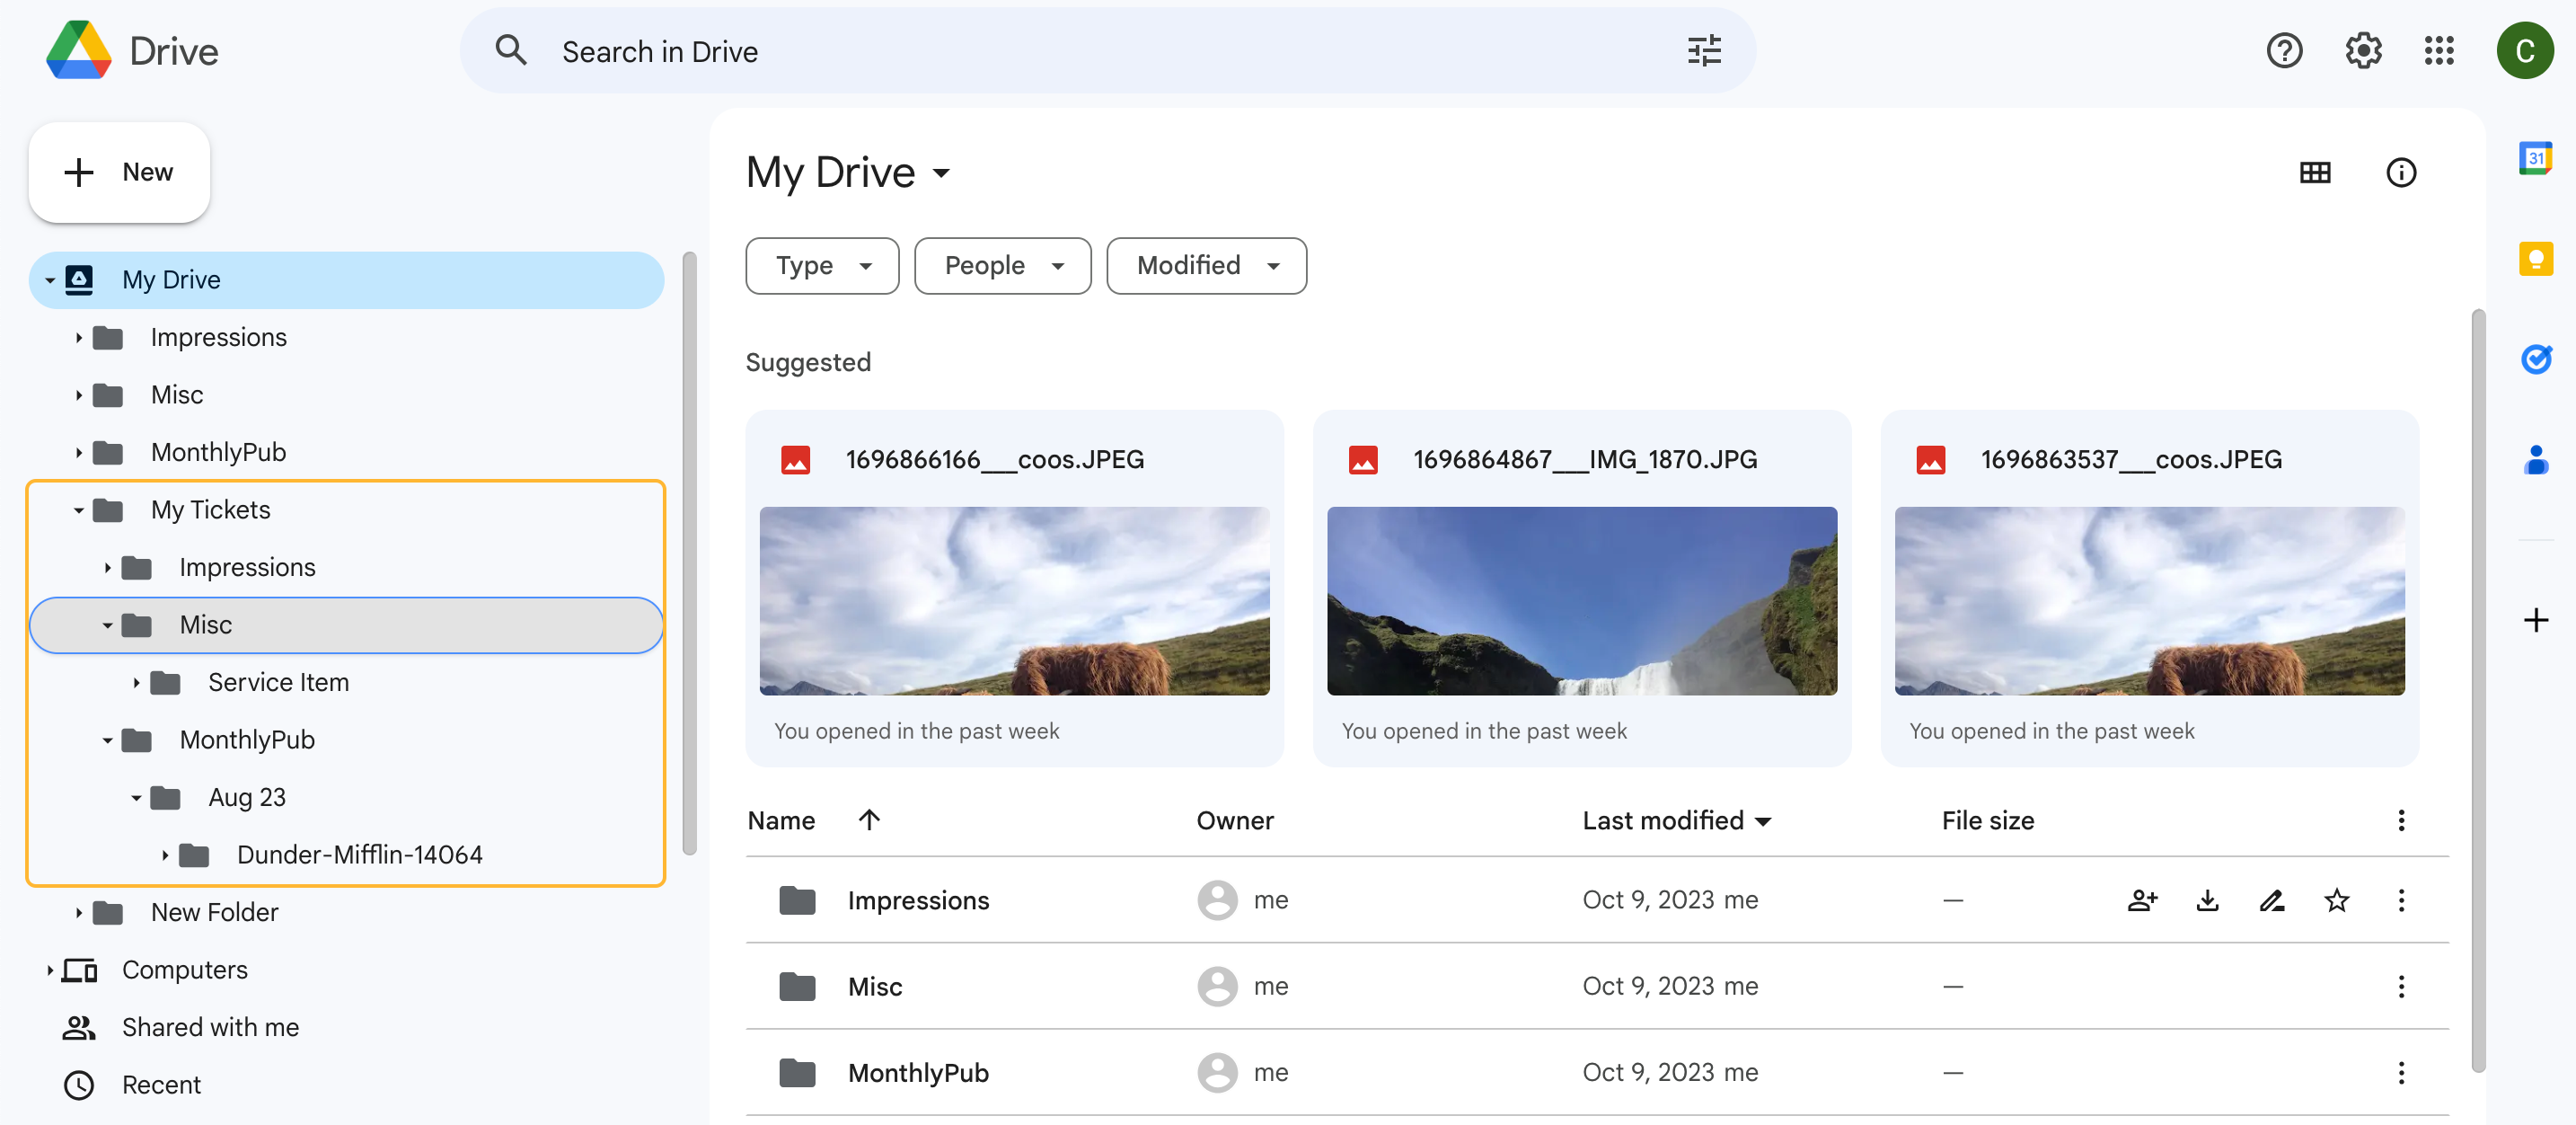Open the Help and support icon
Viewport: 2576px width, 1125px height.
coord(2283,51)
